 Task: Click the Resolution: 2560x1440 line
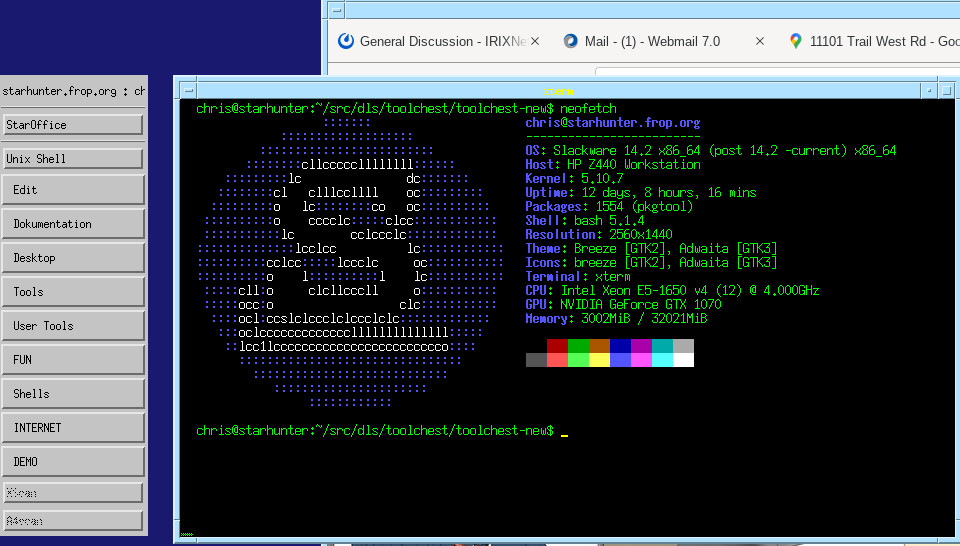pyautogui.click(x=599, y=234)
